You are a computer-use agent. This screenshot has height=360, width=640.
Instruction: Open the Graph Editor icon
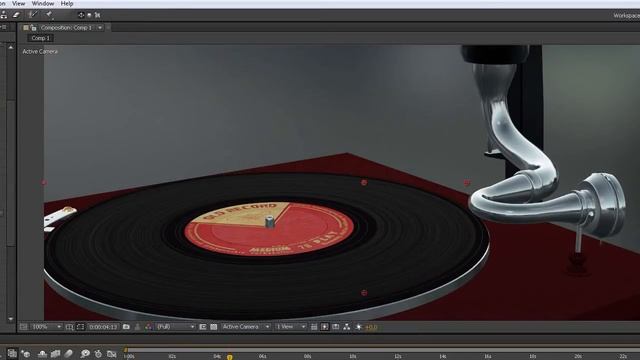pos(111,354)
